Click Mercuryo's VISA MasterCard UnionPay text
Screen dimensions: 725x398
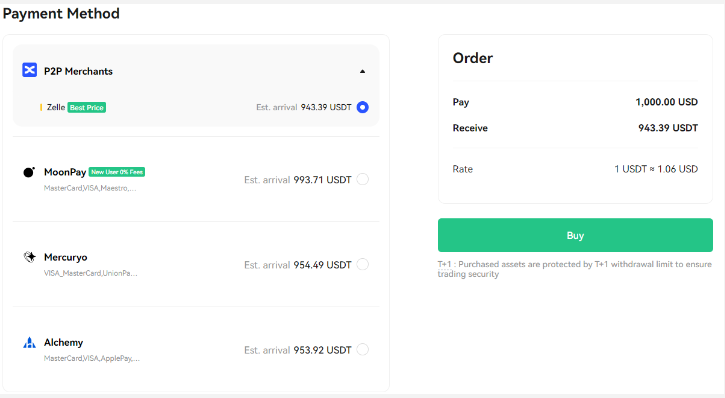pyautogui.click(x=91, y=273)
